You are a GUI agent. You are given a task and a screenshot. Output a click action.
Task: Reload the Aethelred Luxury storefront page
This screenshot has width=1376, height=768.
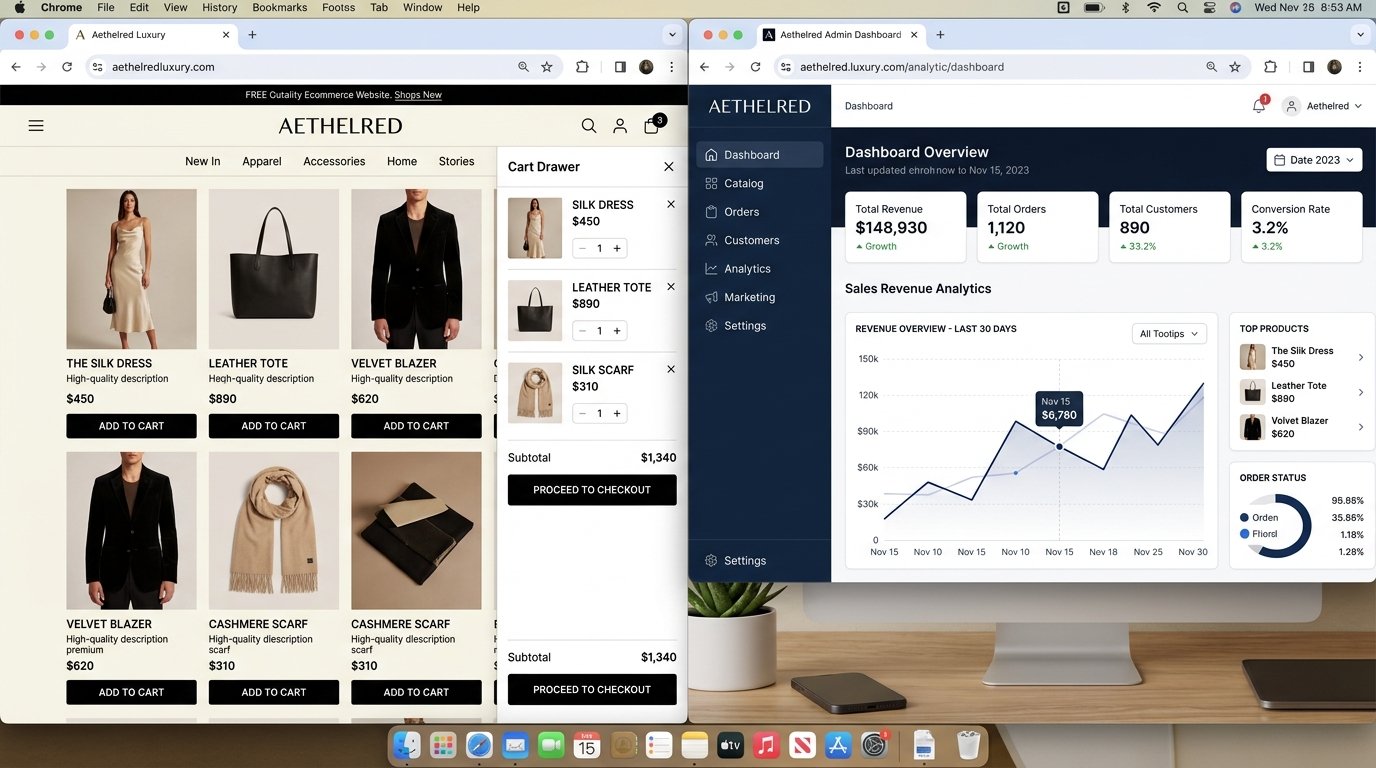(67, 67)
